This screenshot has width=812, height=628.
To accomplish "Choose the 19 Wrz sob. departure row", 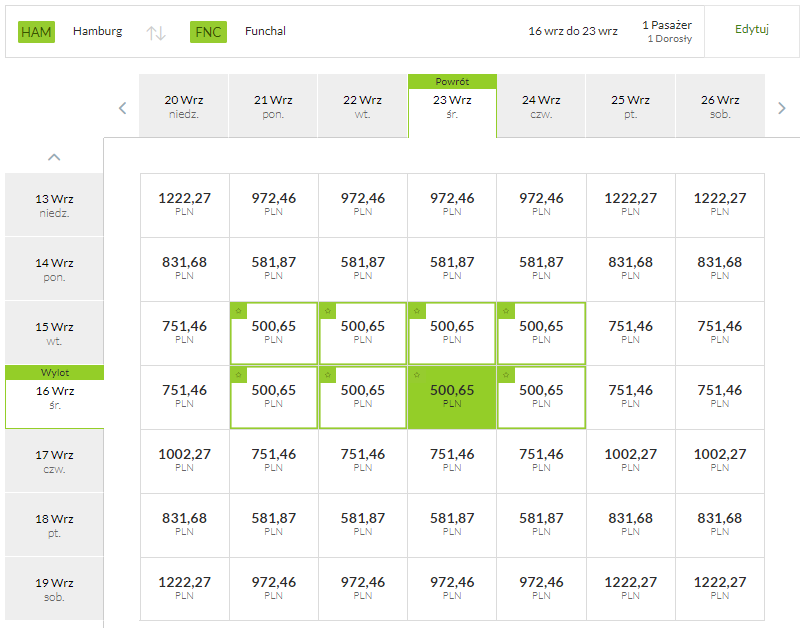I will [x=54, y=589].
